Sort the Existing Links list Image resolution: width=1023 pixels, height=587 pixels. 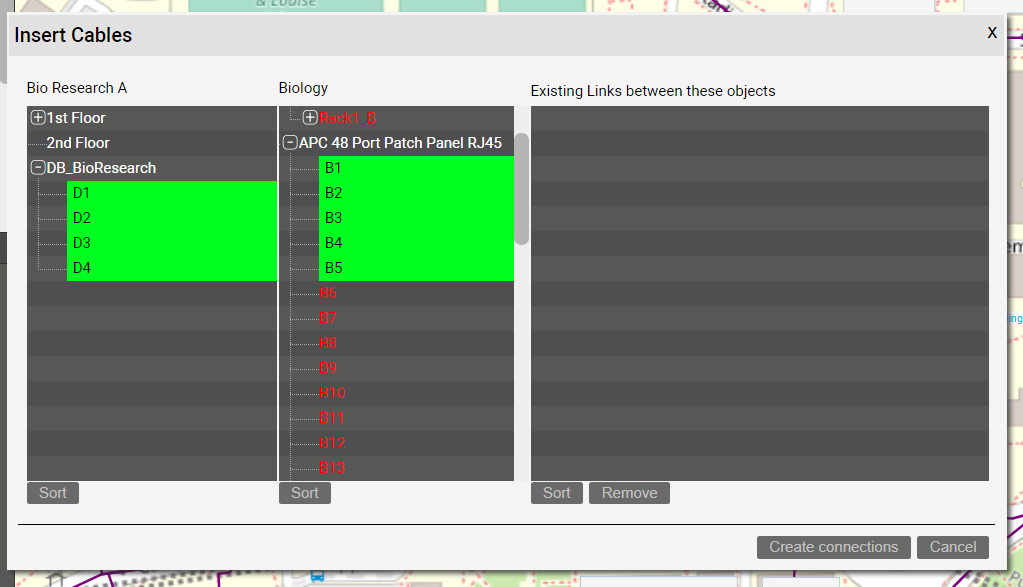click(557, 493)
